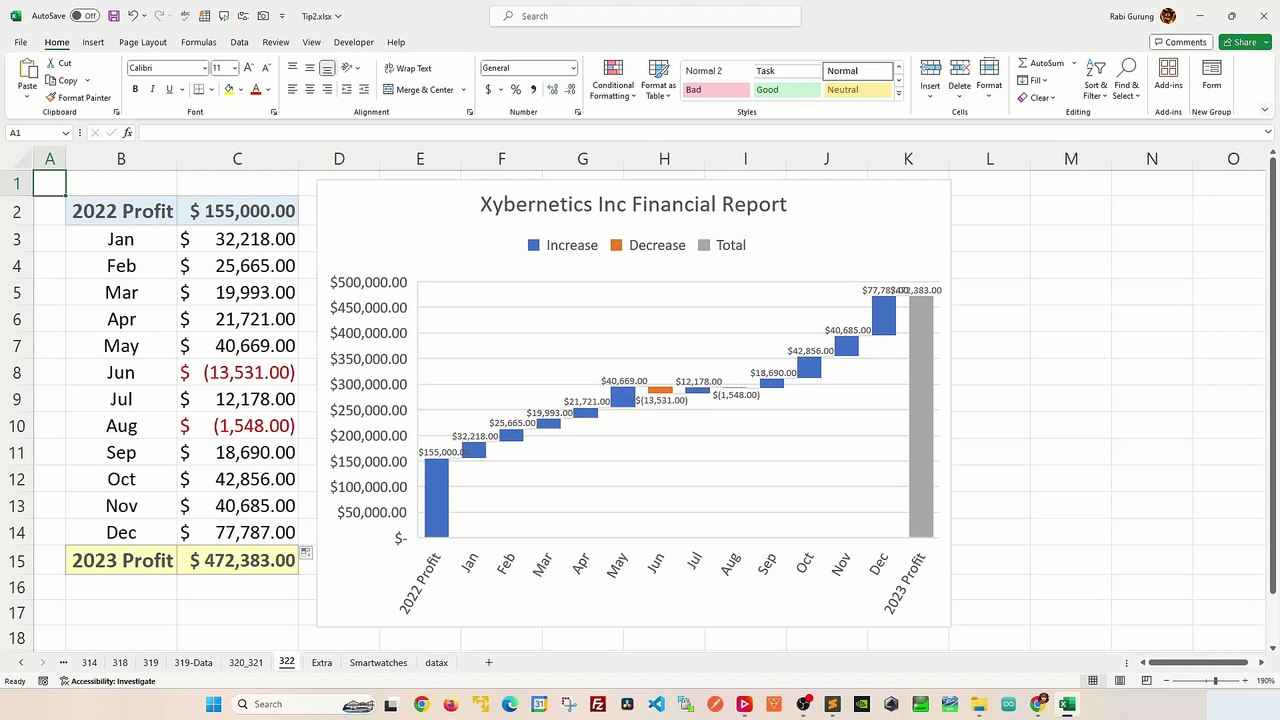
Task: Switch to the Smartwatches sheet tab
Action: (x=378, y=662)
